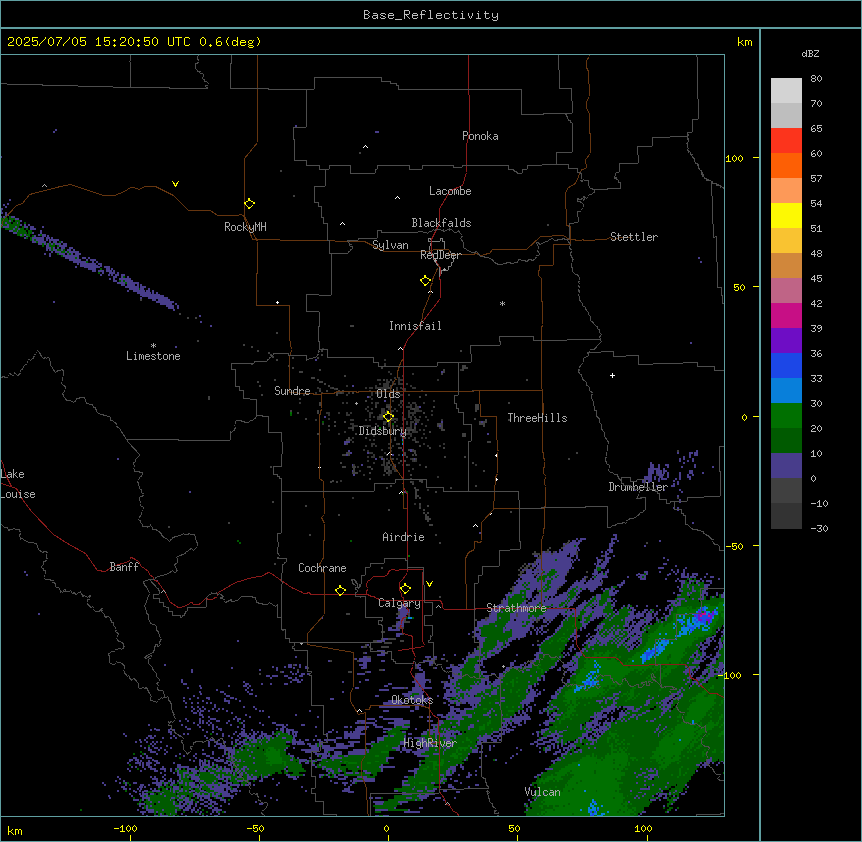862x842 pixels.
Task: Select the light blue 33 dBZ legend swatch
Action: pyautogui.click(x=786, y=390)
